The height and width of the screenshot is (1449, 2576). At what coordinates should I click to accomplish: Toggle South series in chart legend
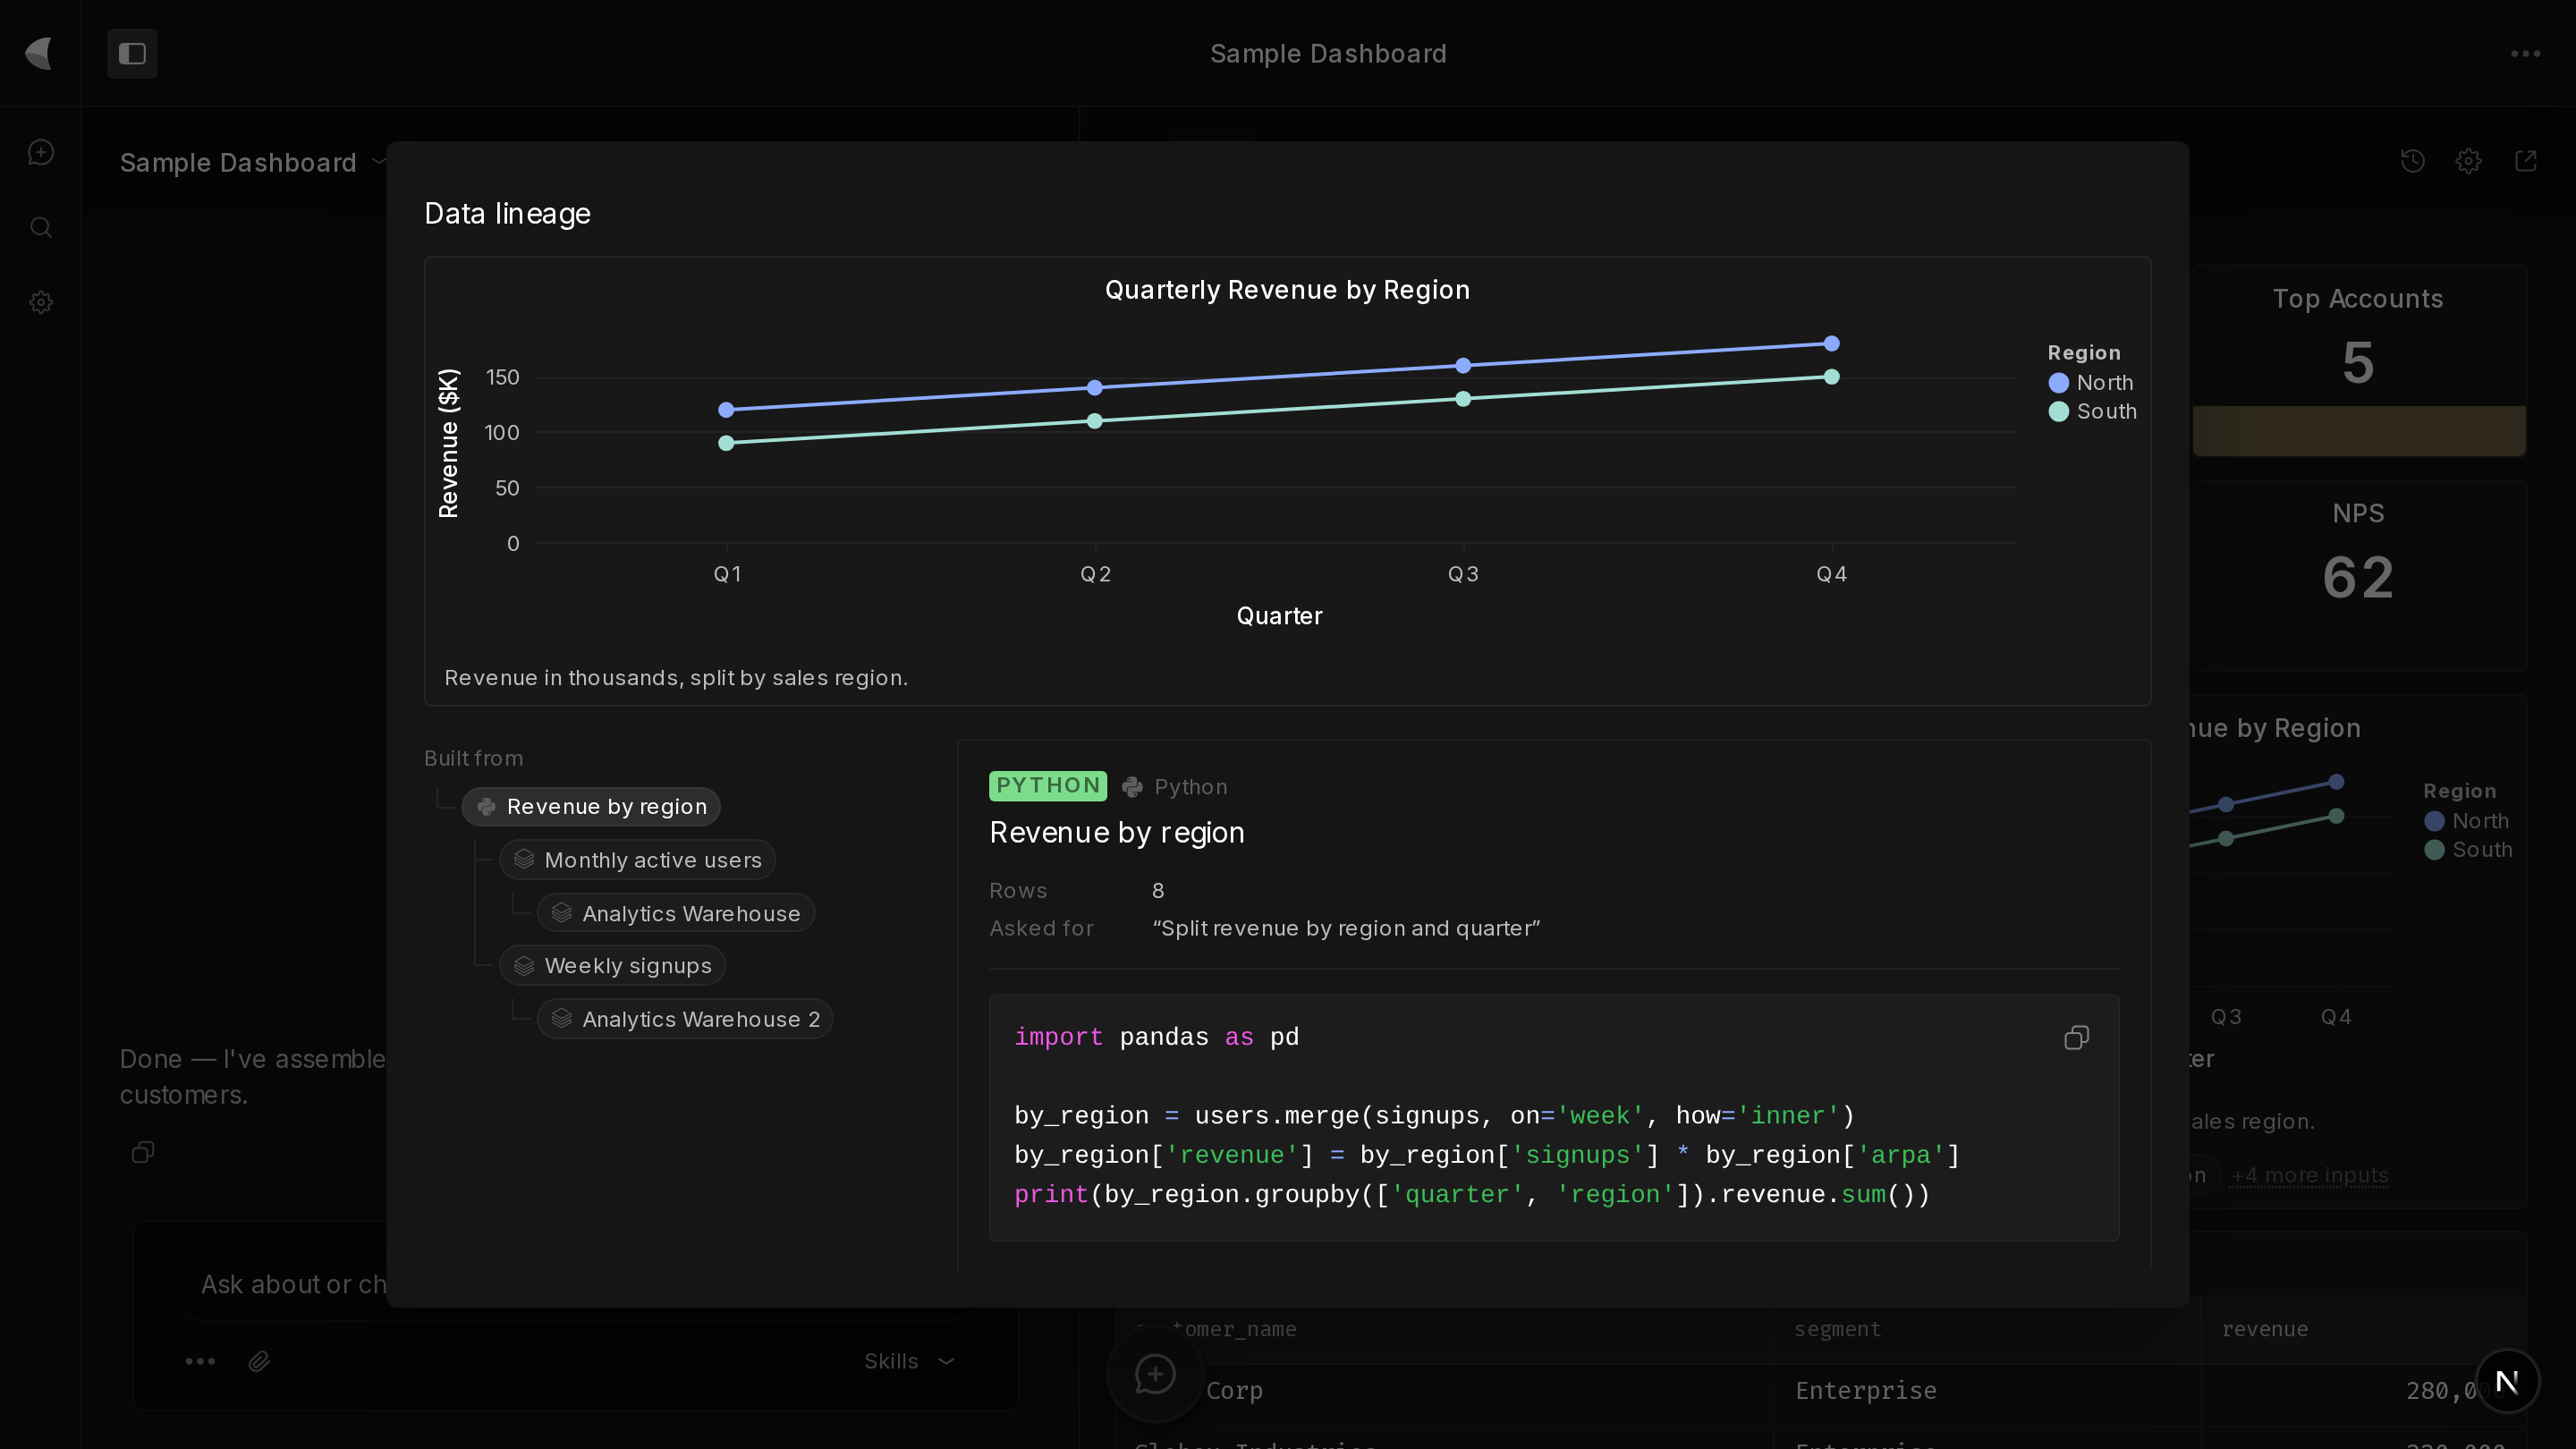(2092, 412)
